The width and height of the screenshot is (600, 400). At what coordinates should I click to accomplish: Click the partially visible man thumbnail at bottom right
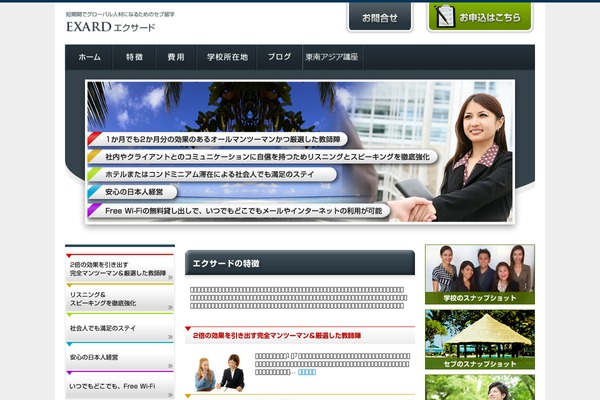(480, 387)
